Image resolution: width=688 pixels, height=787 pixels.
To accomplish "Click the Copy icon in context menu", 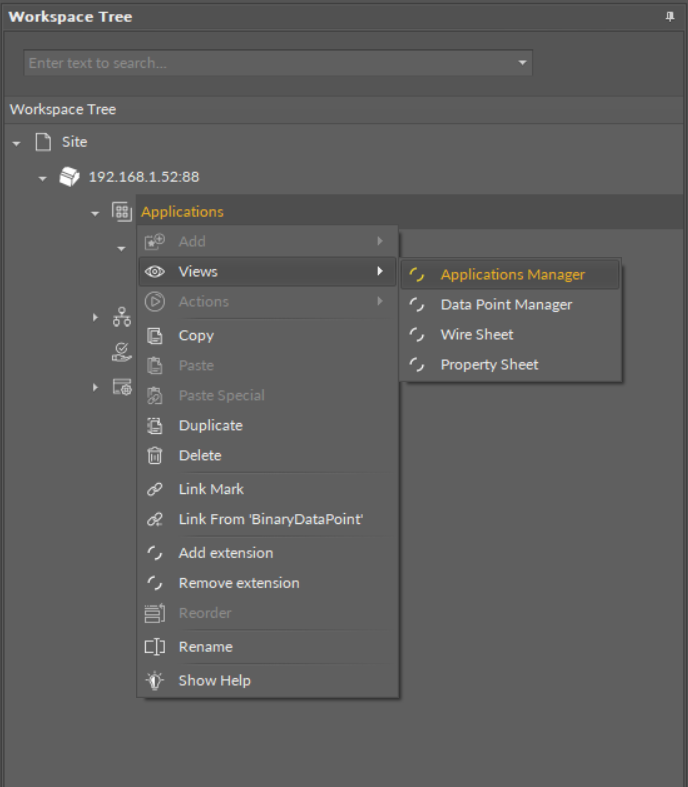I will click(155, 336).
